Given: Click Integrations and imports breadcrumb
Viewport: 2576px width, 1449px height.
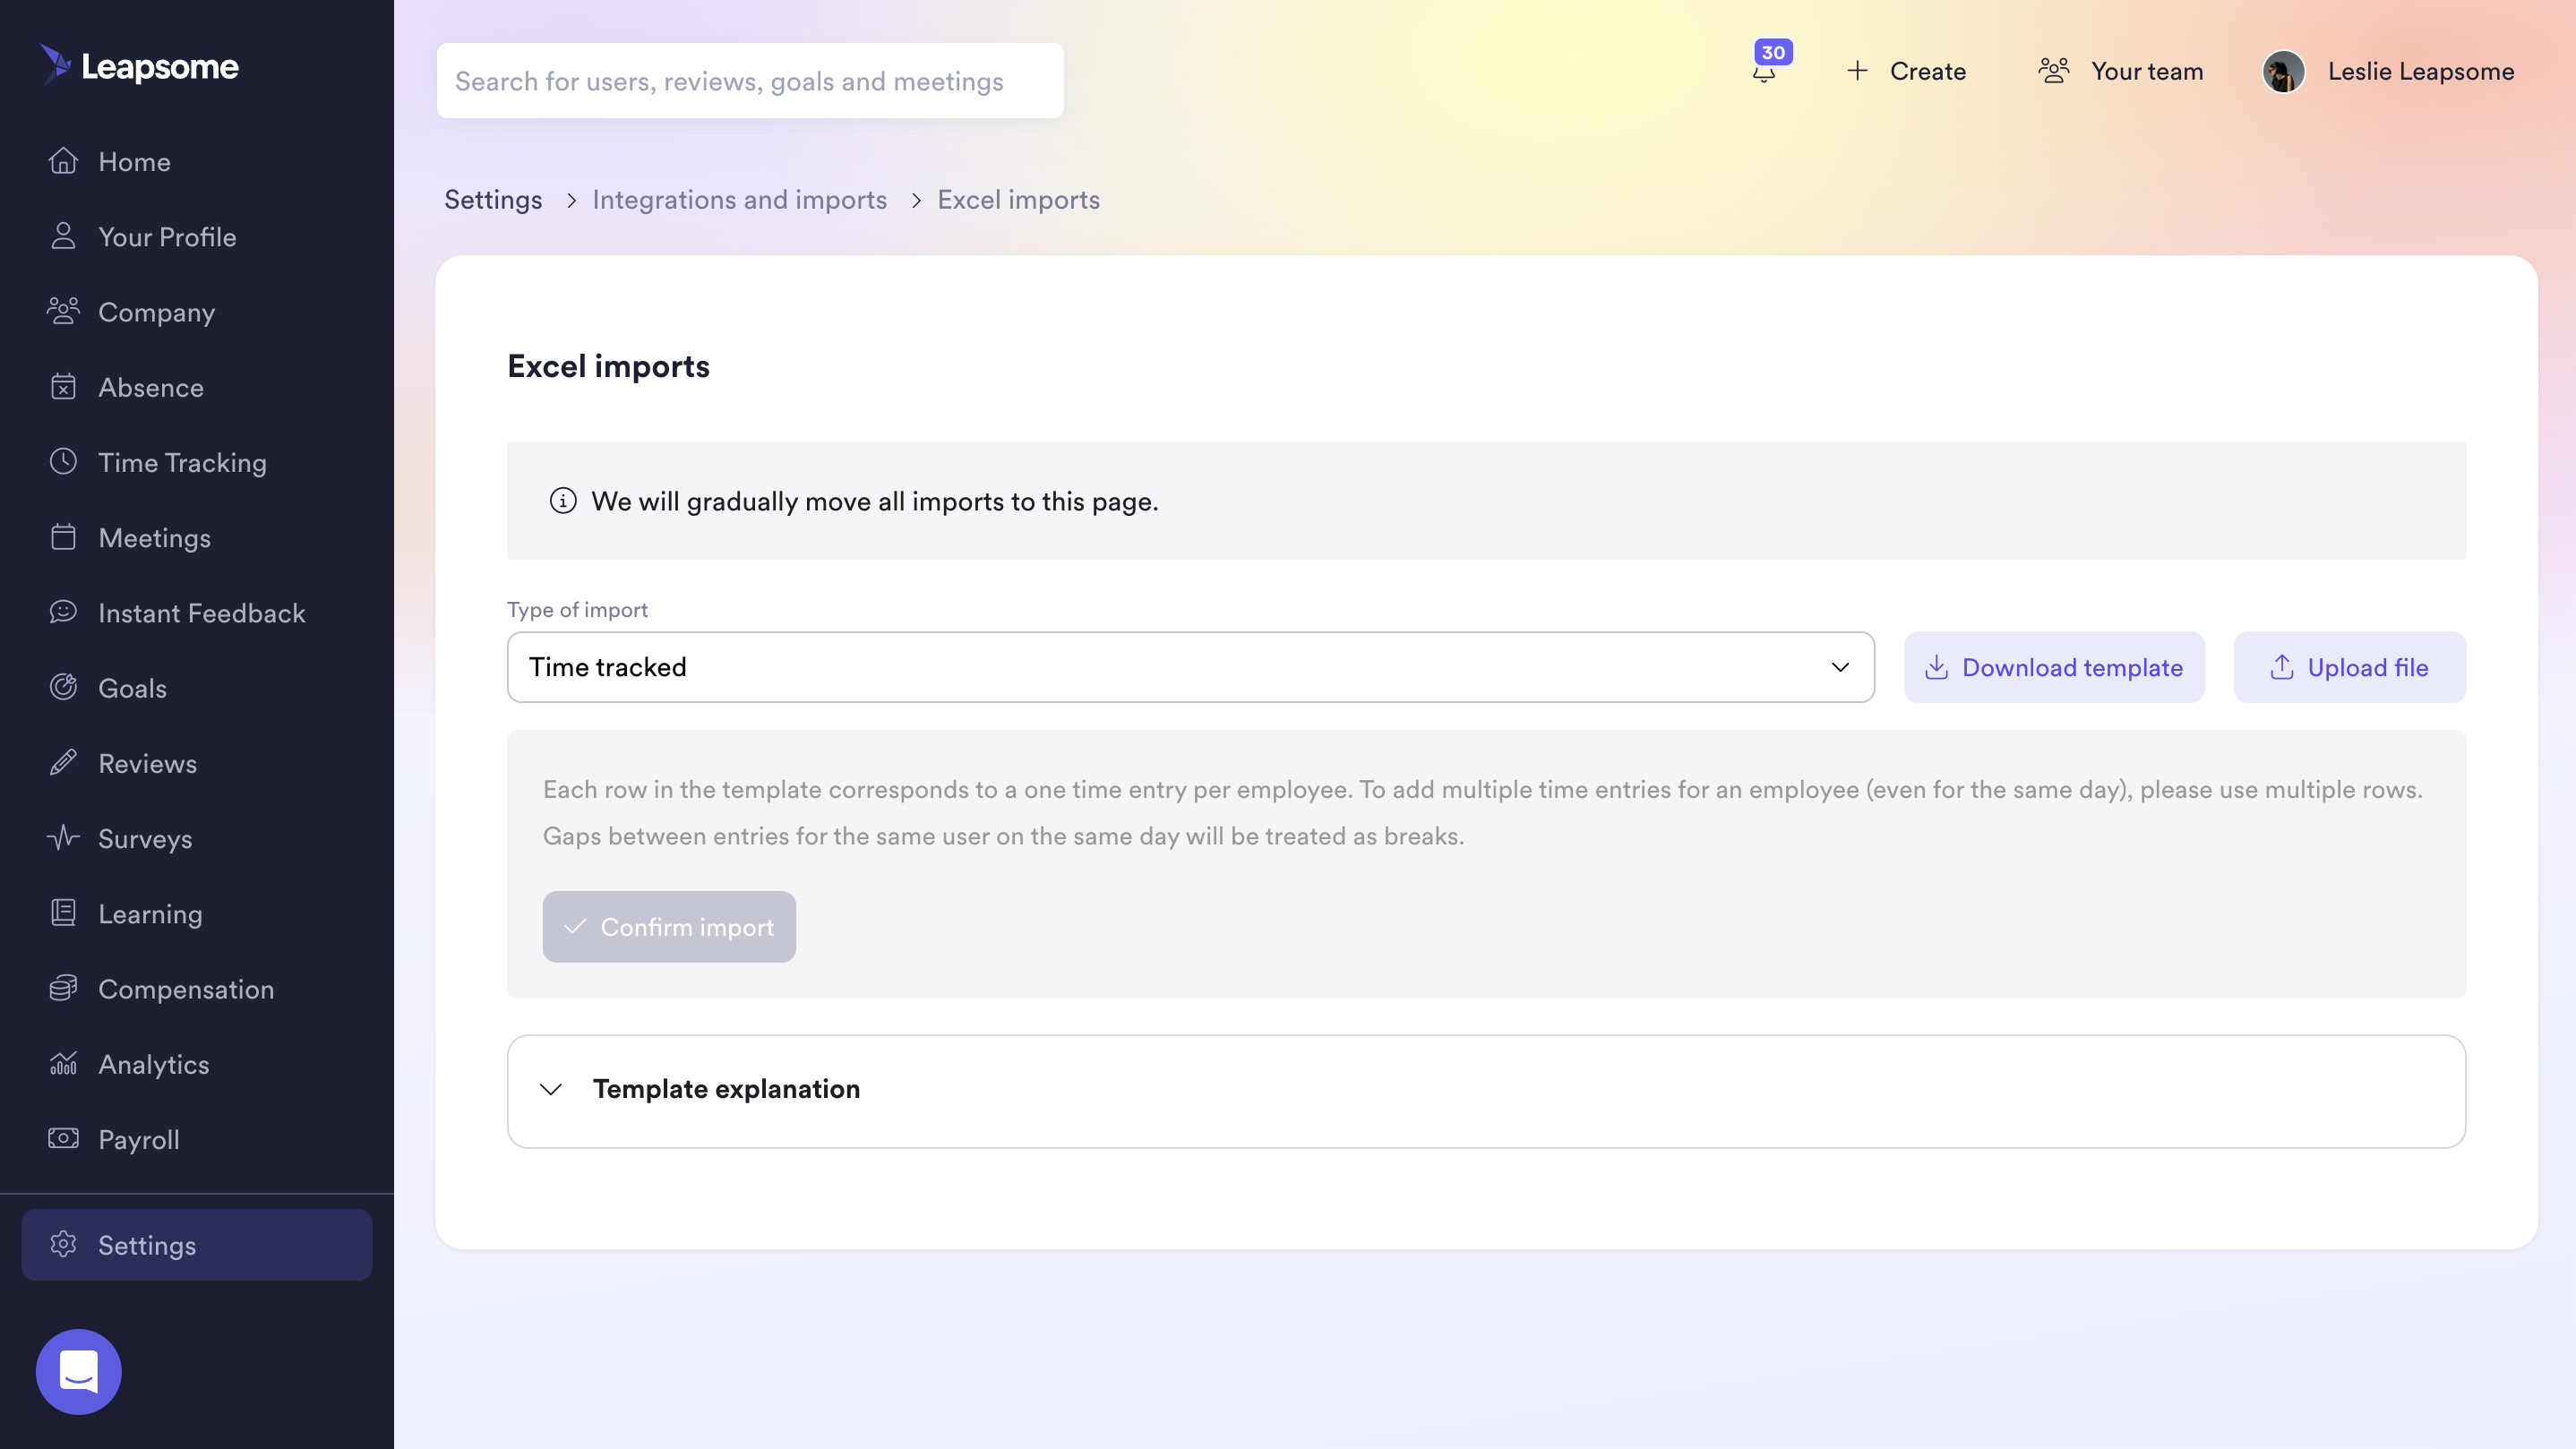Looking at the screenshot, I should click(x=739, y=199).
